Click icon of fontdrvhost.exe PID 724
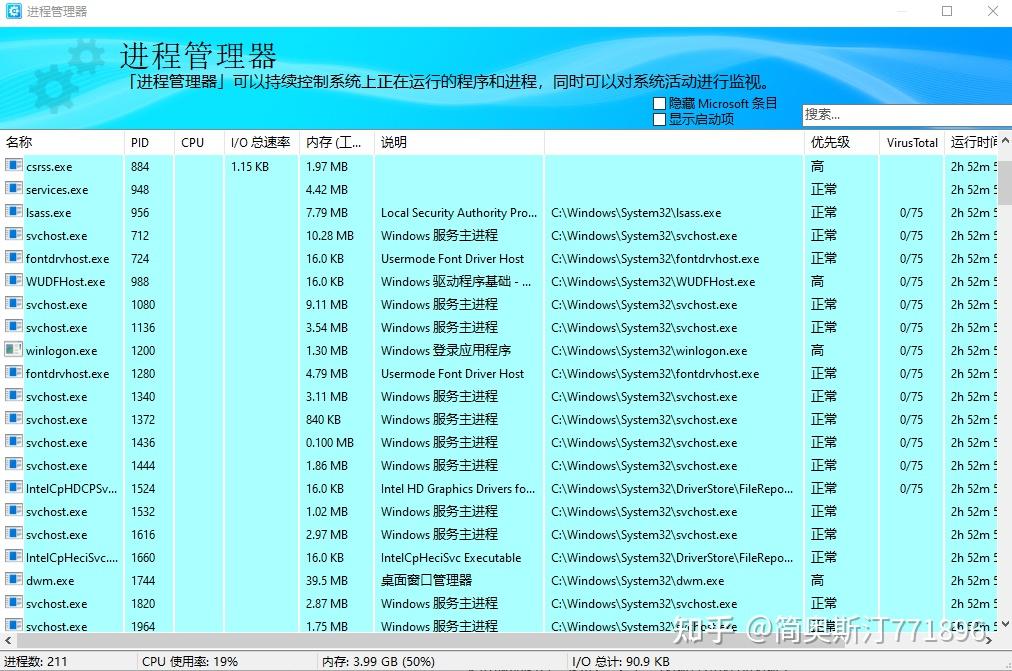The height and width of the screenshot is (671, 1012). (x=14, y=257)
